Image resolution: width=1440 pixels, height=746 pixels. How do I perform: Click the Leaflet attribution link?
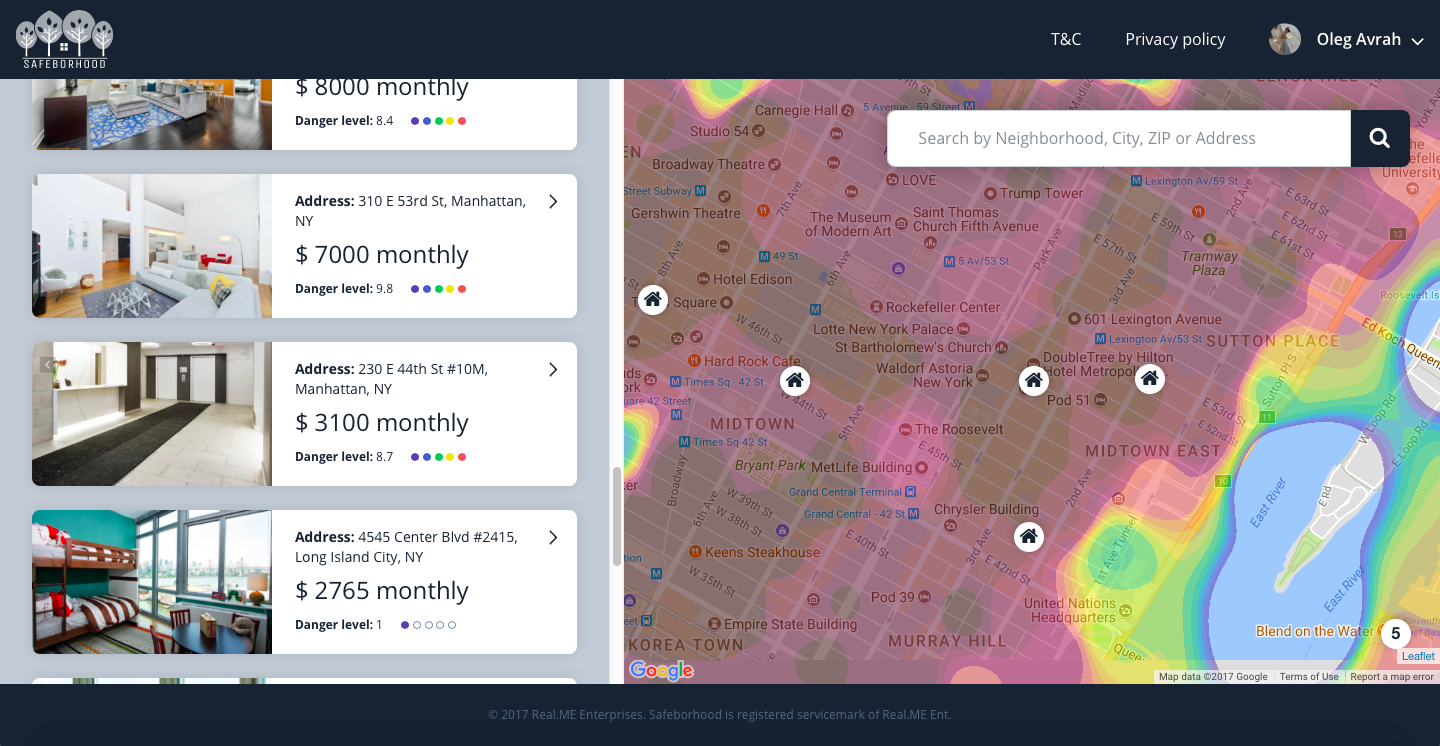[1418, 656]
